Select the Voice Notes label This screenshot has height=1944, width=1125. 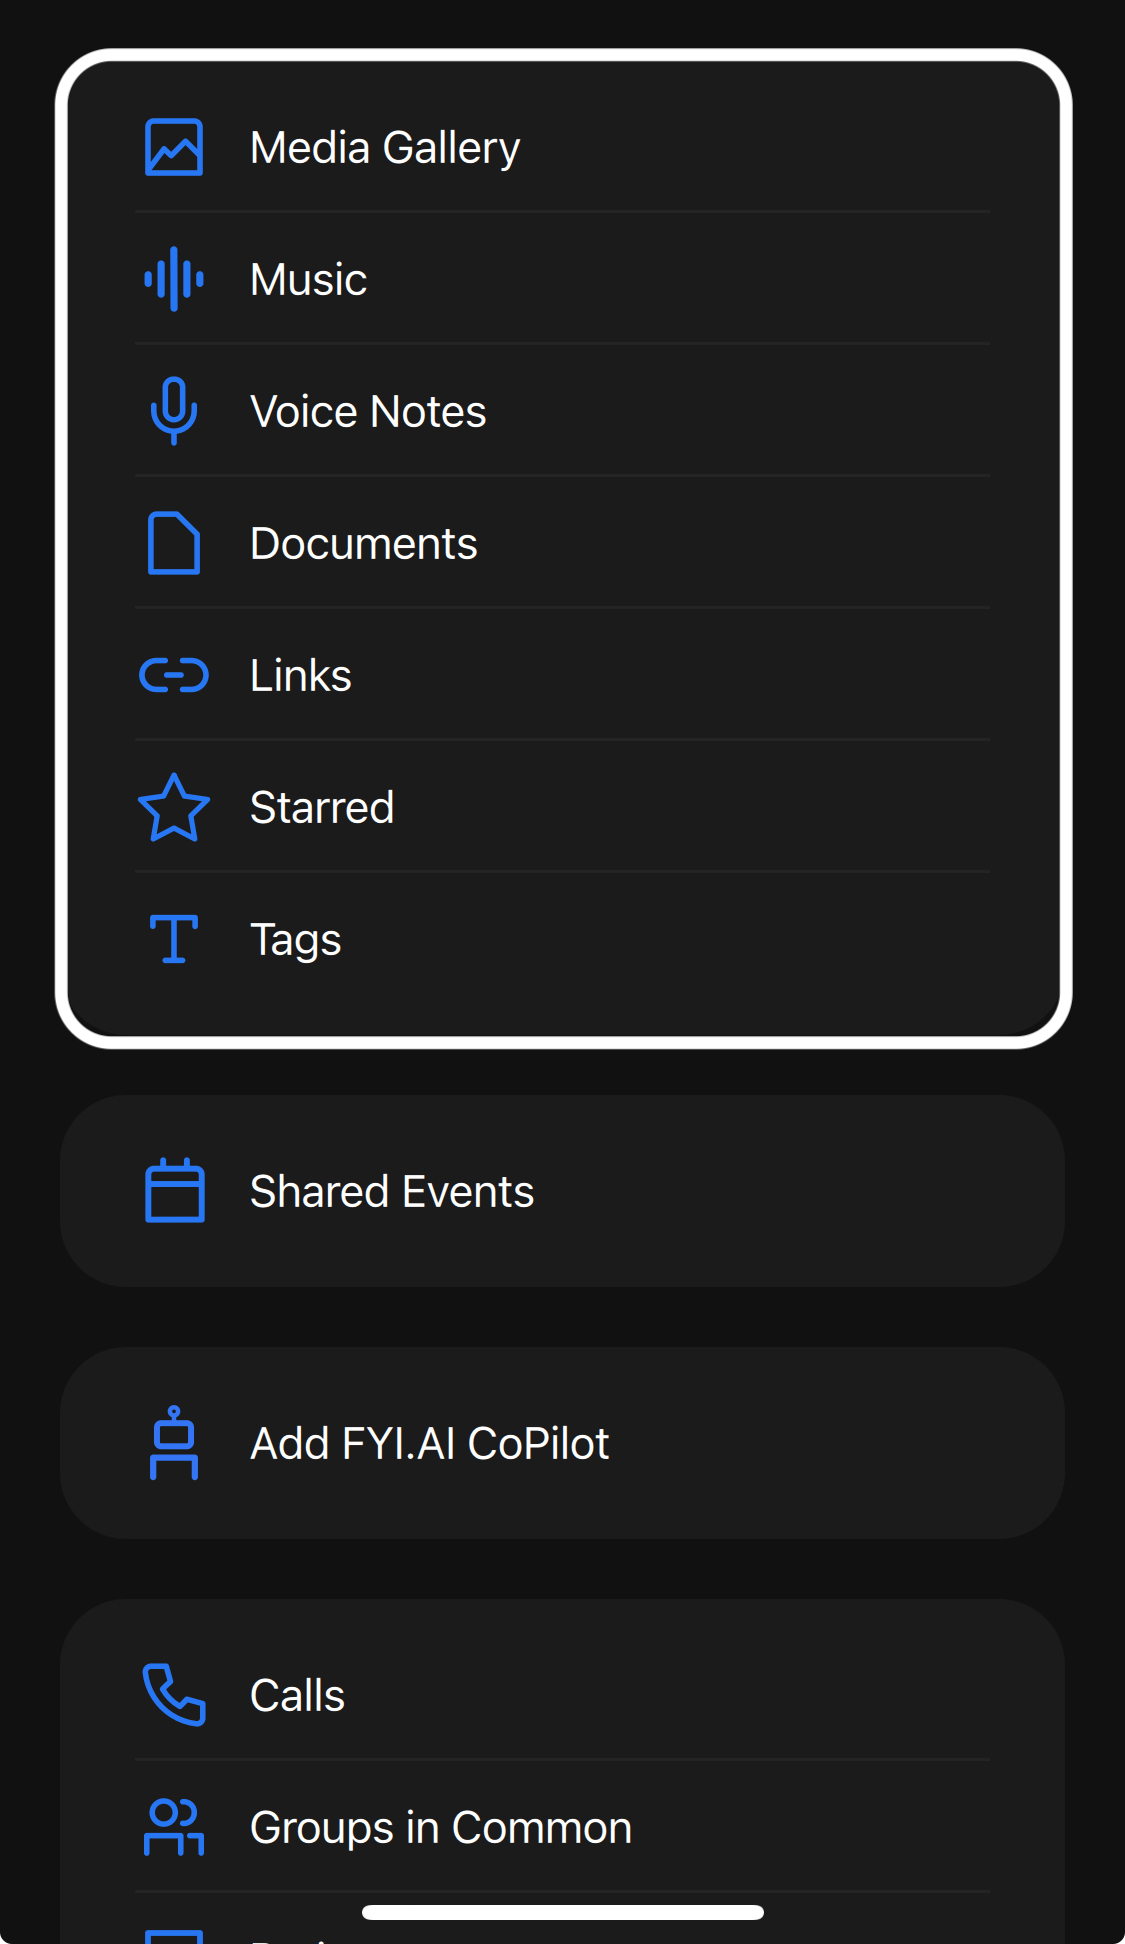(x=368, y=411)
